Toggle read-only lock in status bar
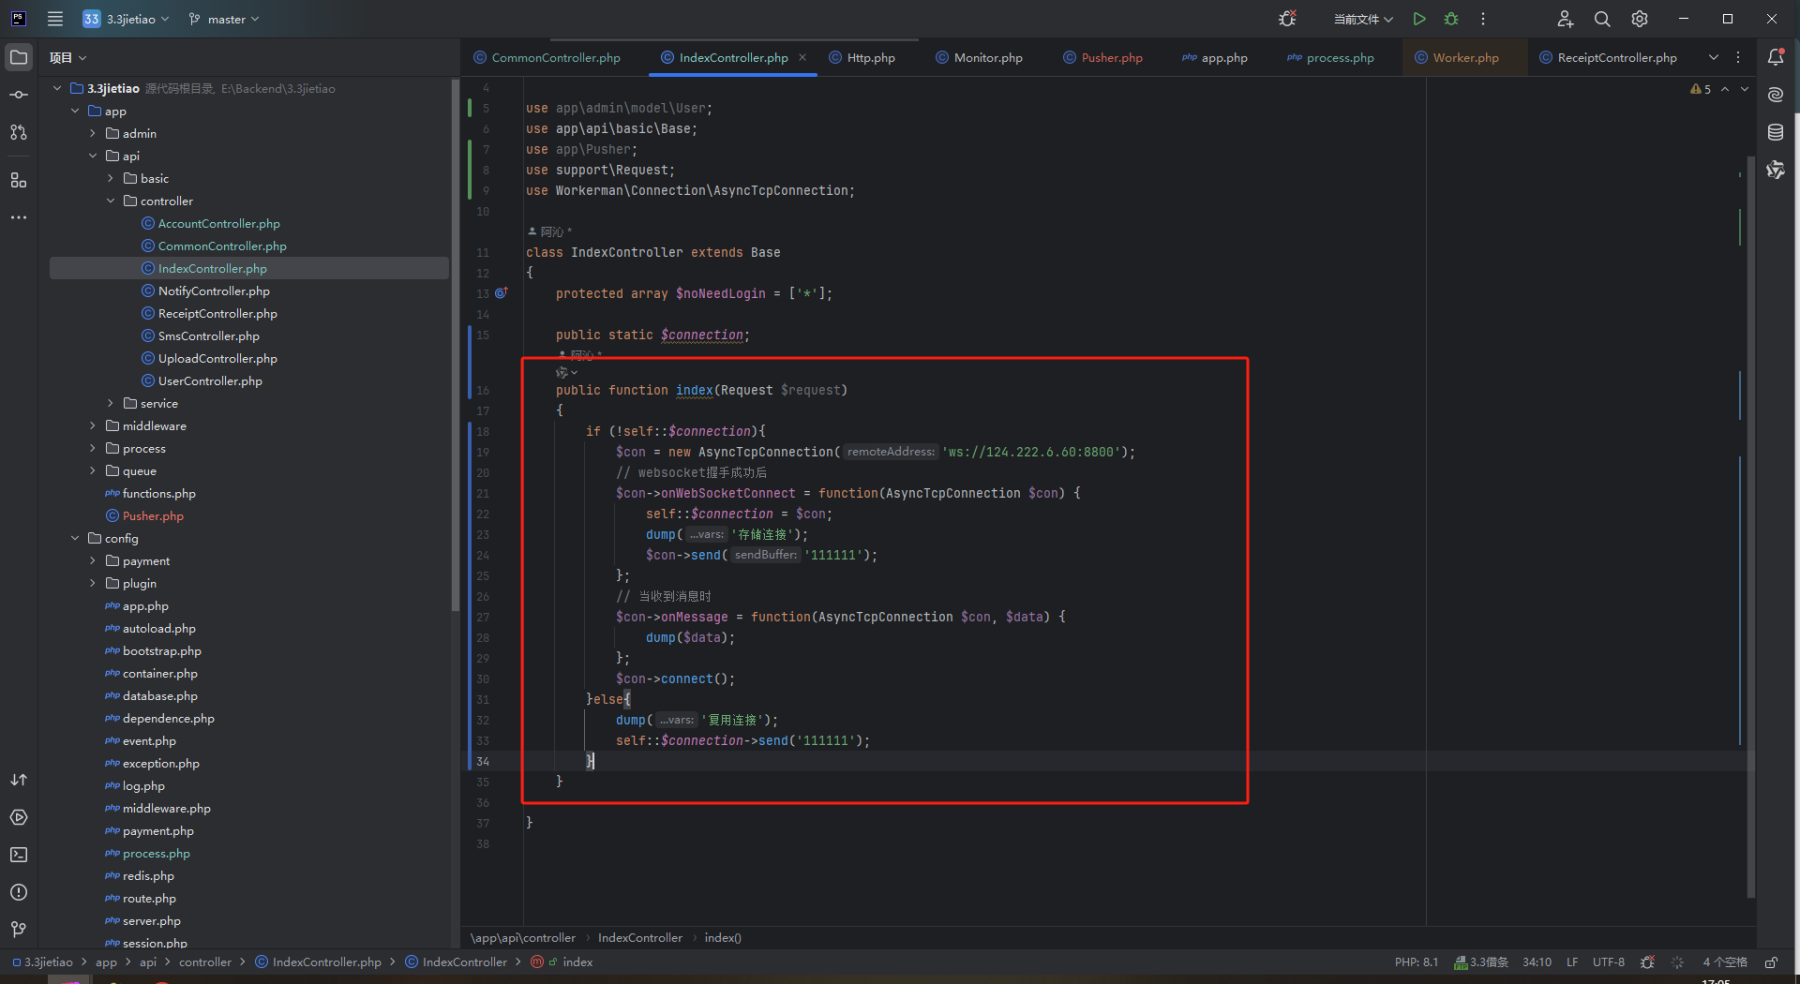 (1771, 962)
